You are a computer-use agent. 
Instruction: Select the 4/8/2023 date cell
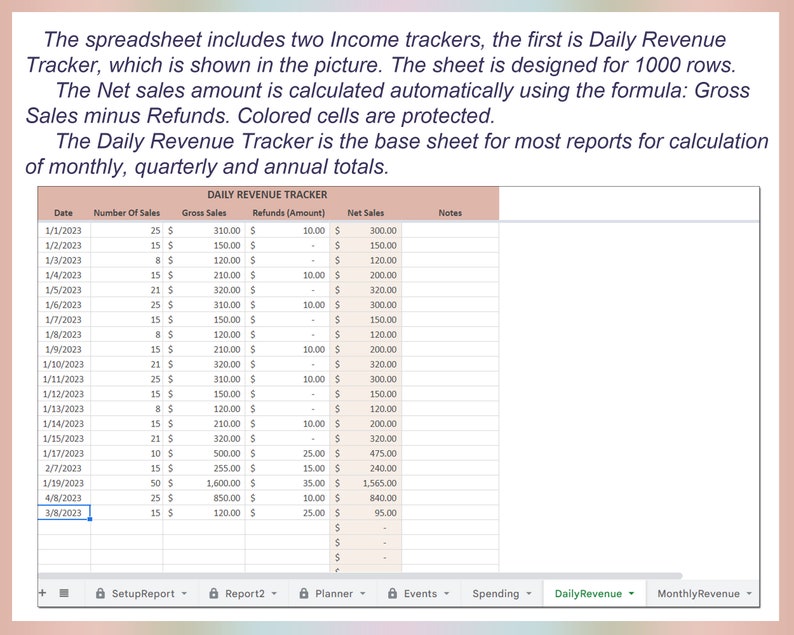coord(64,498)
